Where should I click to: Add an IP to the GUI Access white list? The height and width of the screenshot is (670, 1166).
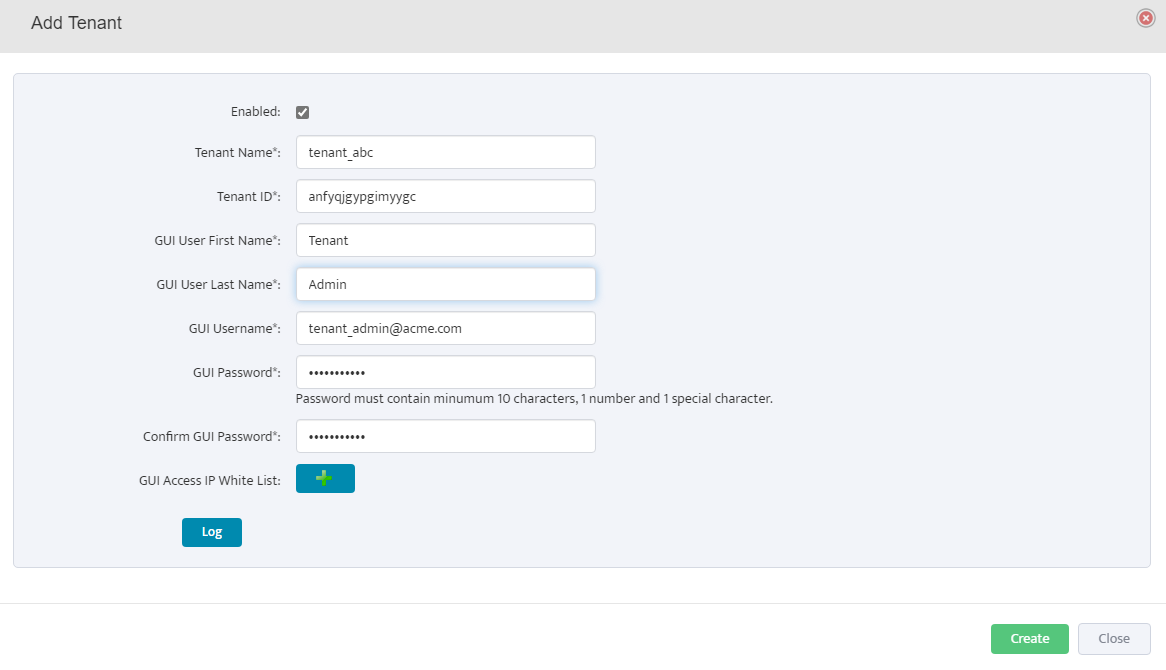(325, 479)
